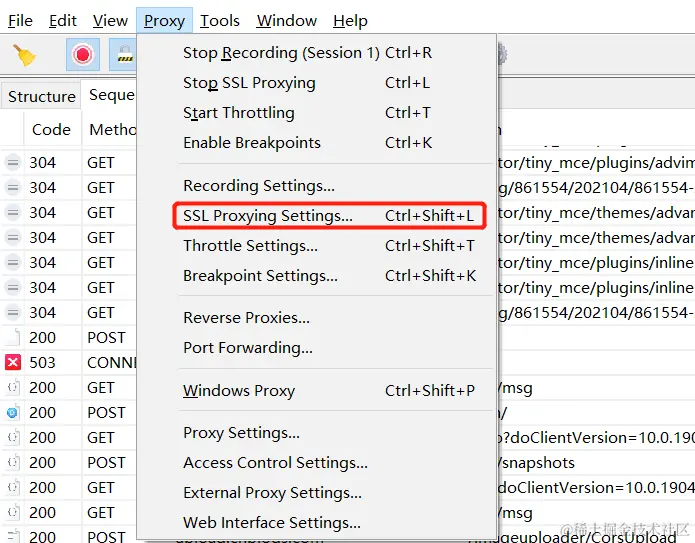This screenshot has width=695, height=543.
Task: Switch to the Sequence tab
Action: click(x=111, y=95)
